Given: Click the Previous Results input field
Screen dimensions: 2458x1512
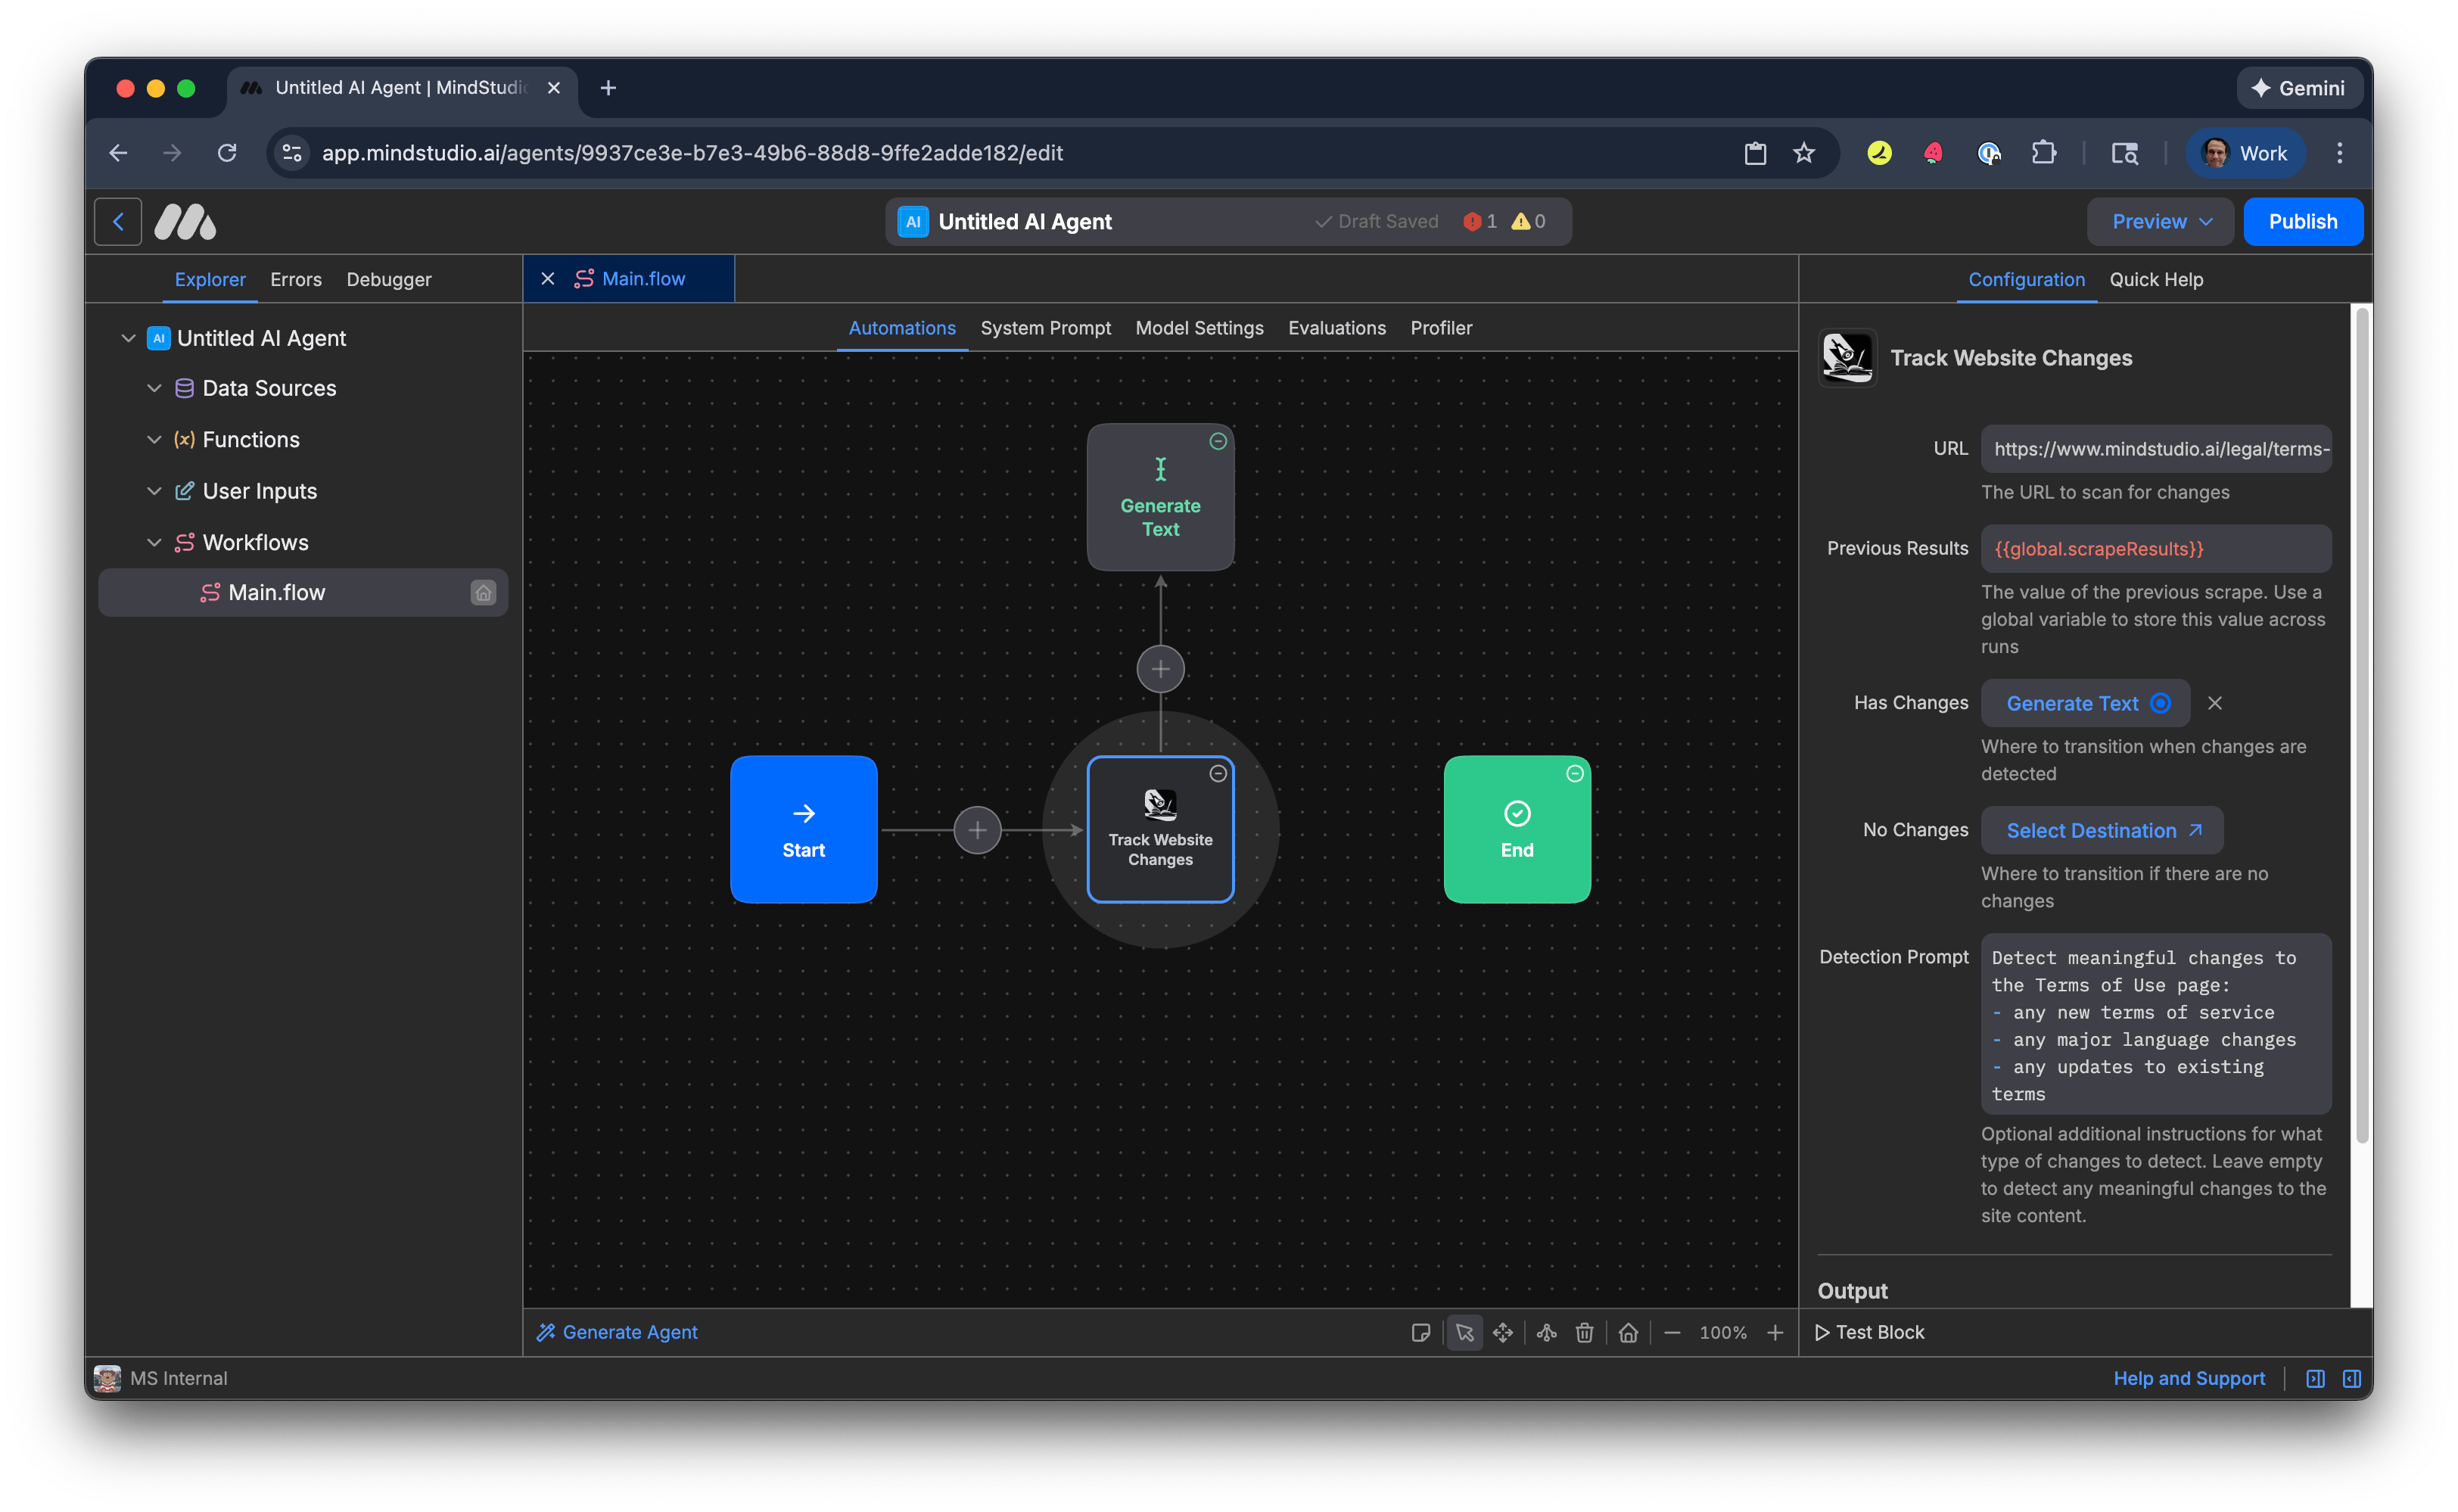Looking at the screenshot, I should 2155,549.
